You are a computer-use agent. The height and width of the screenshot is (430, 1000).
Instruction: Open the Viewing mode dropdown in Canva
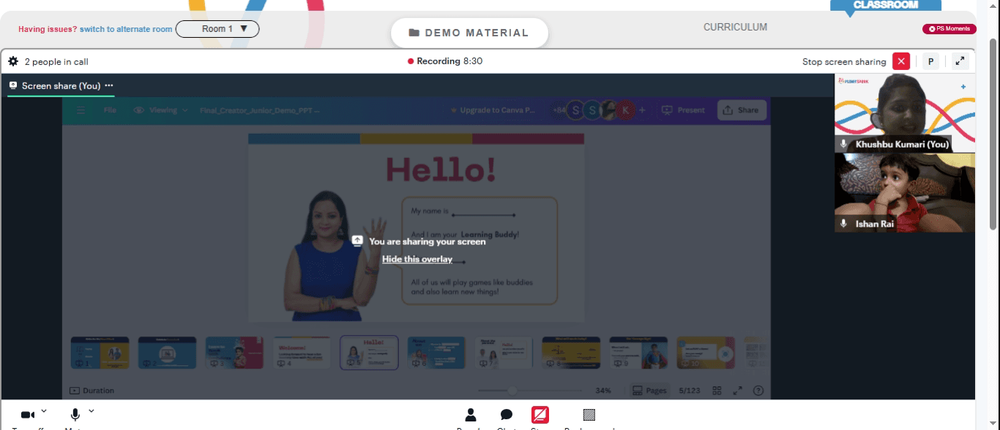click(161, 110)
